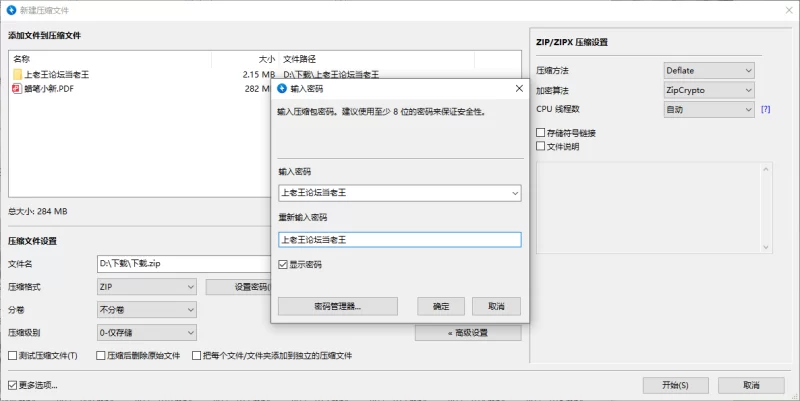Open the 压缩格式 ZIP dropdown
800x401 pixels.
point(147,287)
